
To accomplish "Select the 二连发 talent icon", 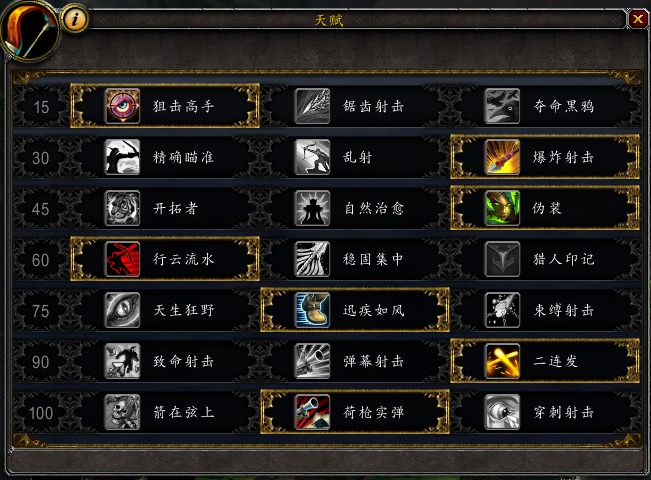I will click(502, 361).
